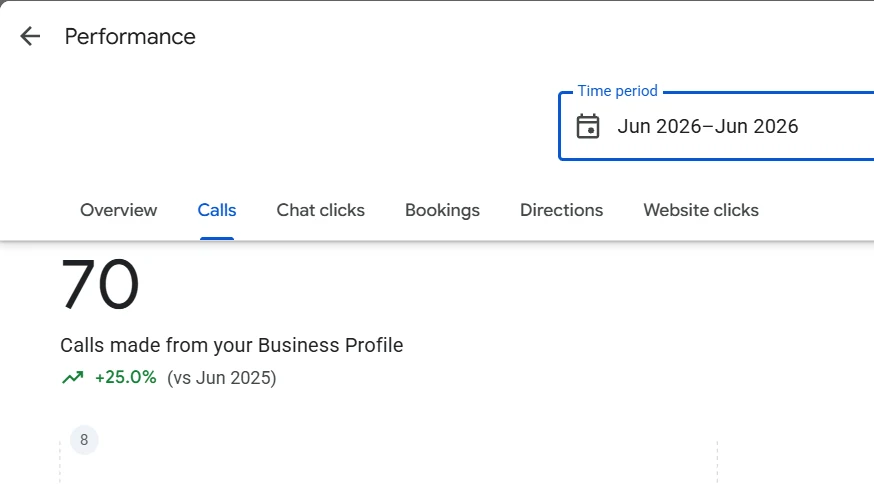Select the Calls tab
Viewport: 874px width, 486px height.
217,210
